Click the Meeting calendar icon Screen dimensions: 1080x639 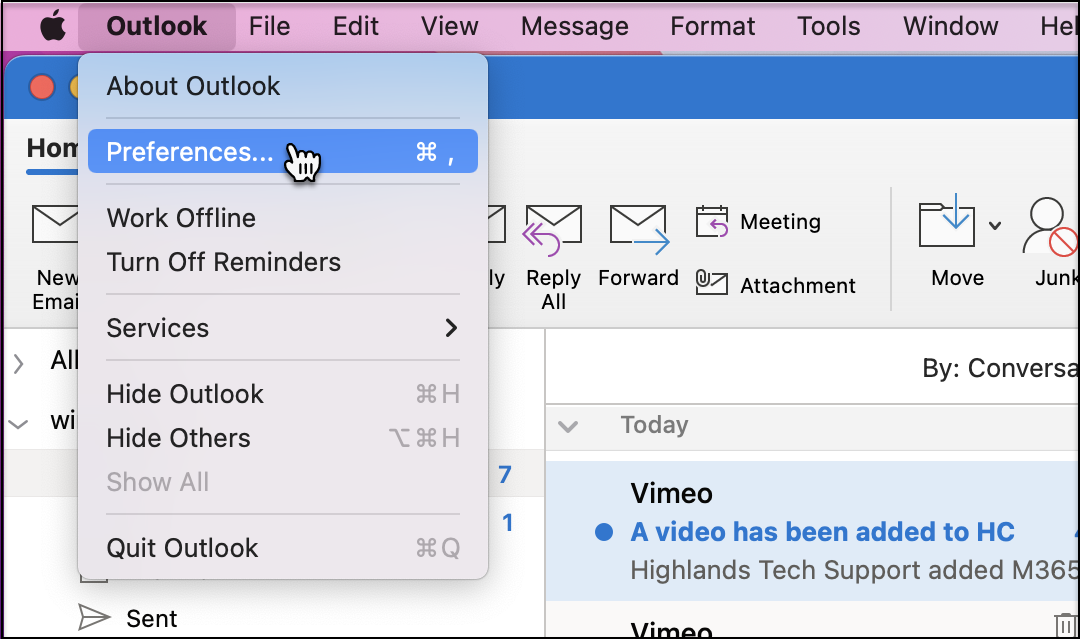click(712, 222)
